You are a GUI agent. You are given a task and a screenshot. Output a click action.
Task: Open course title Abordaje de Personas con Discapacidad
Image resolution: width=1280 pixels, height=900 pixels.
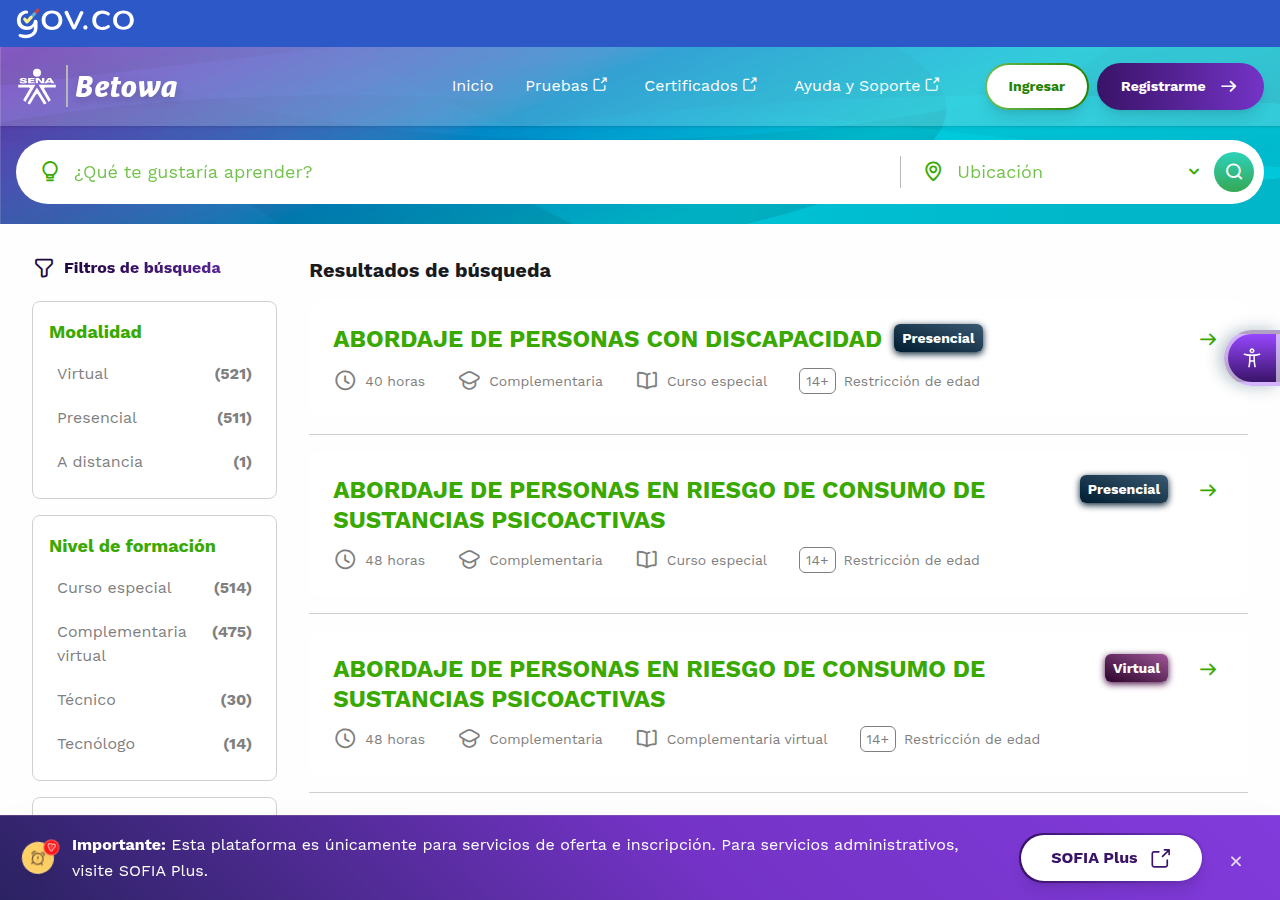tap(607, 339)
